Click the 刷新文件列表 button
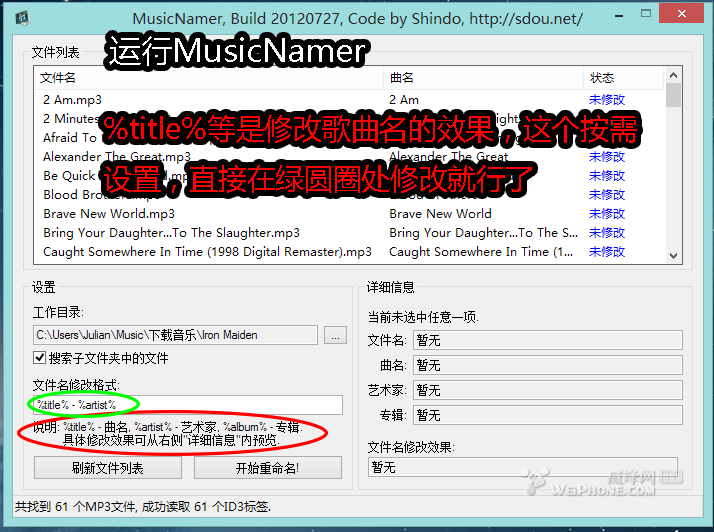714x532 pixels. 108,468
